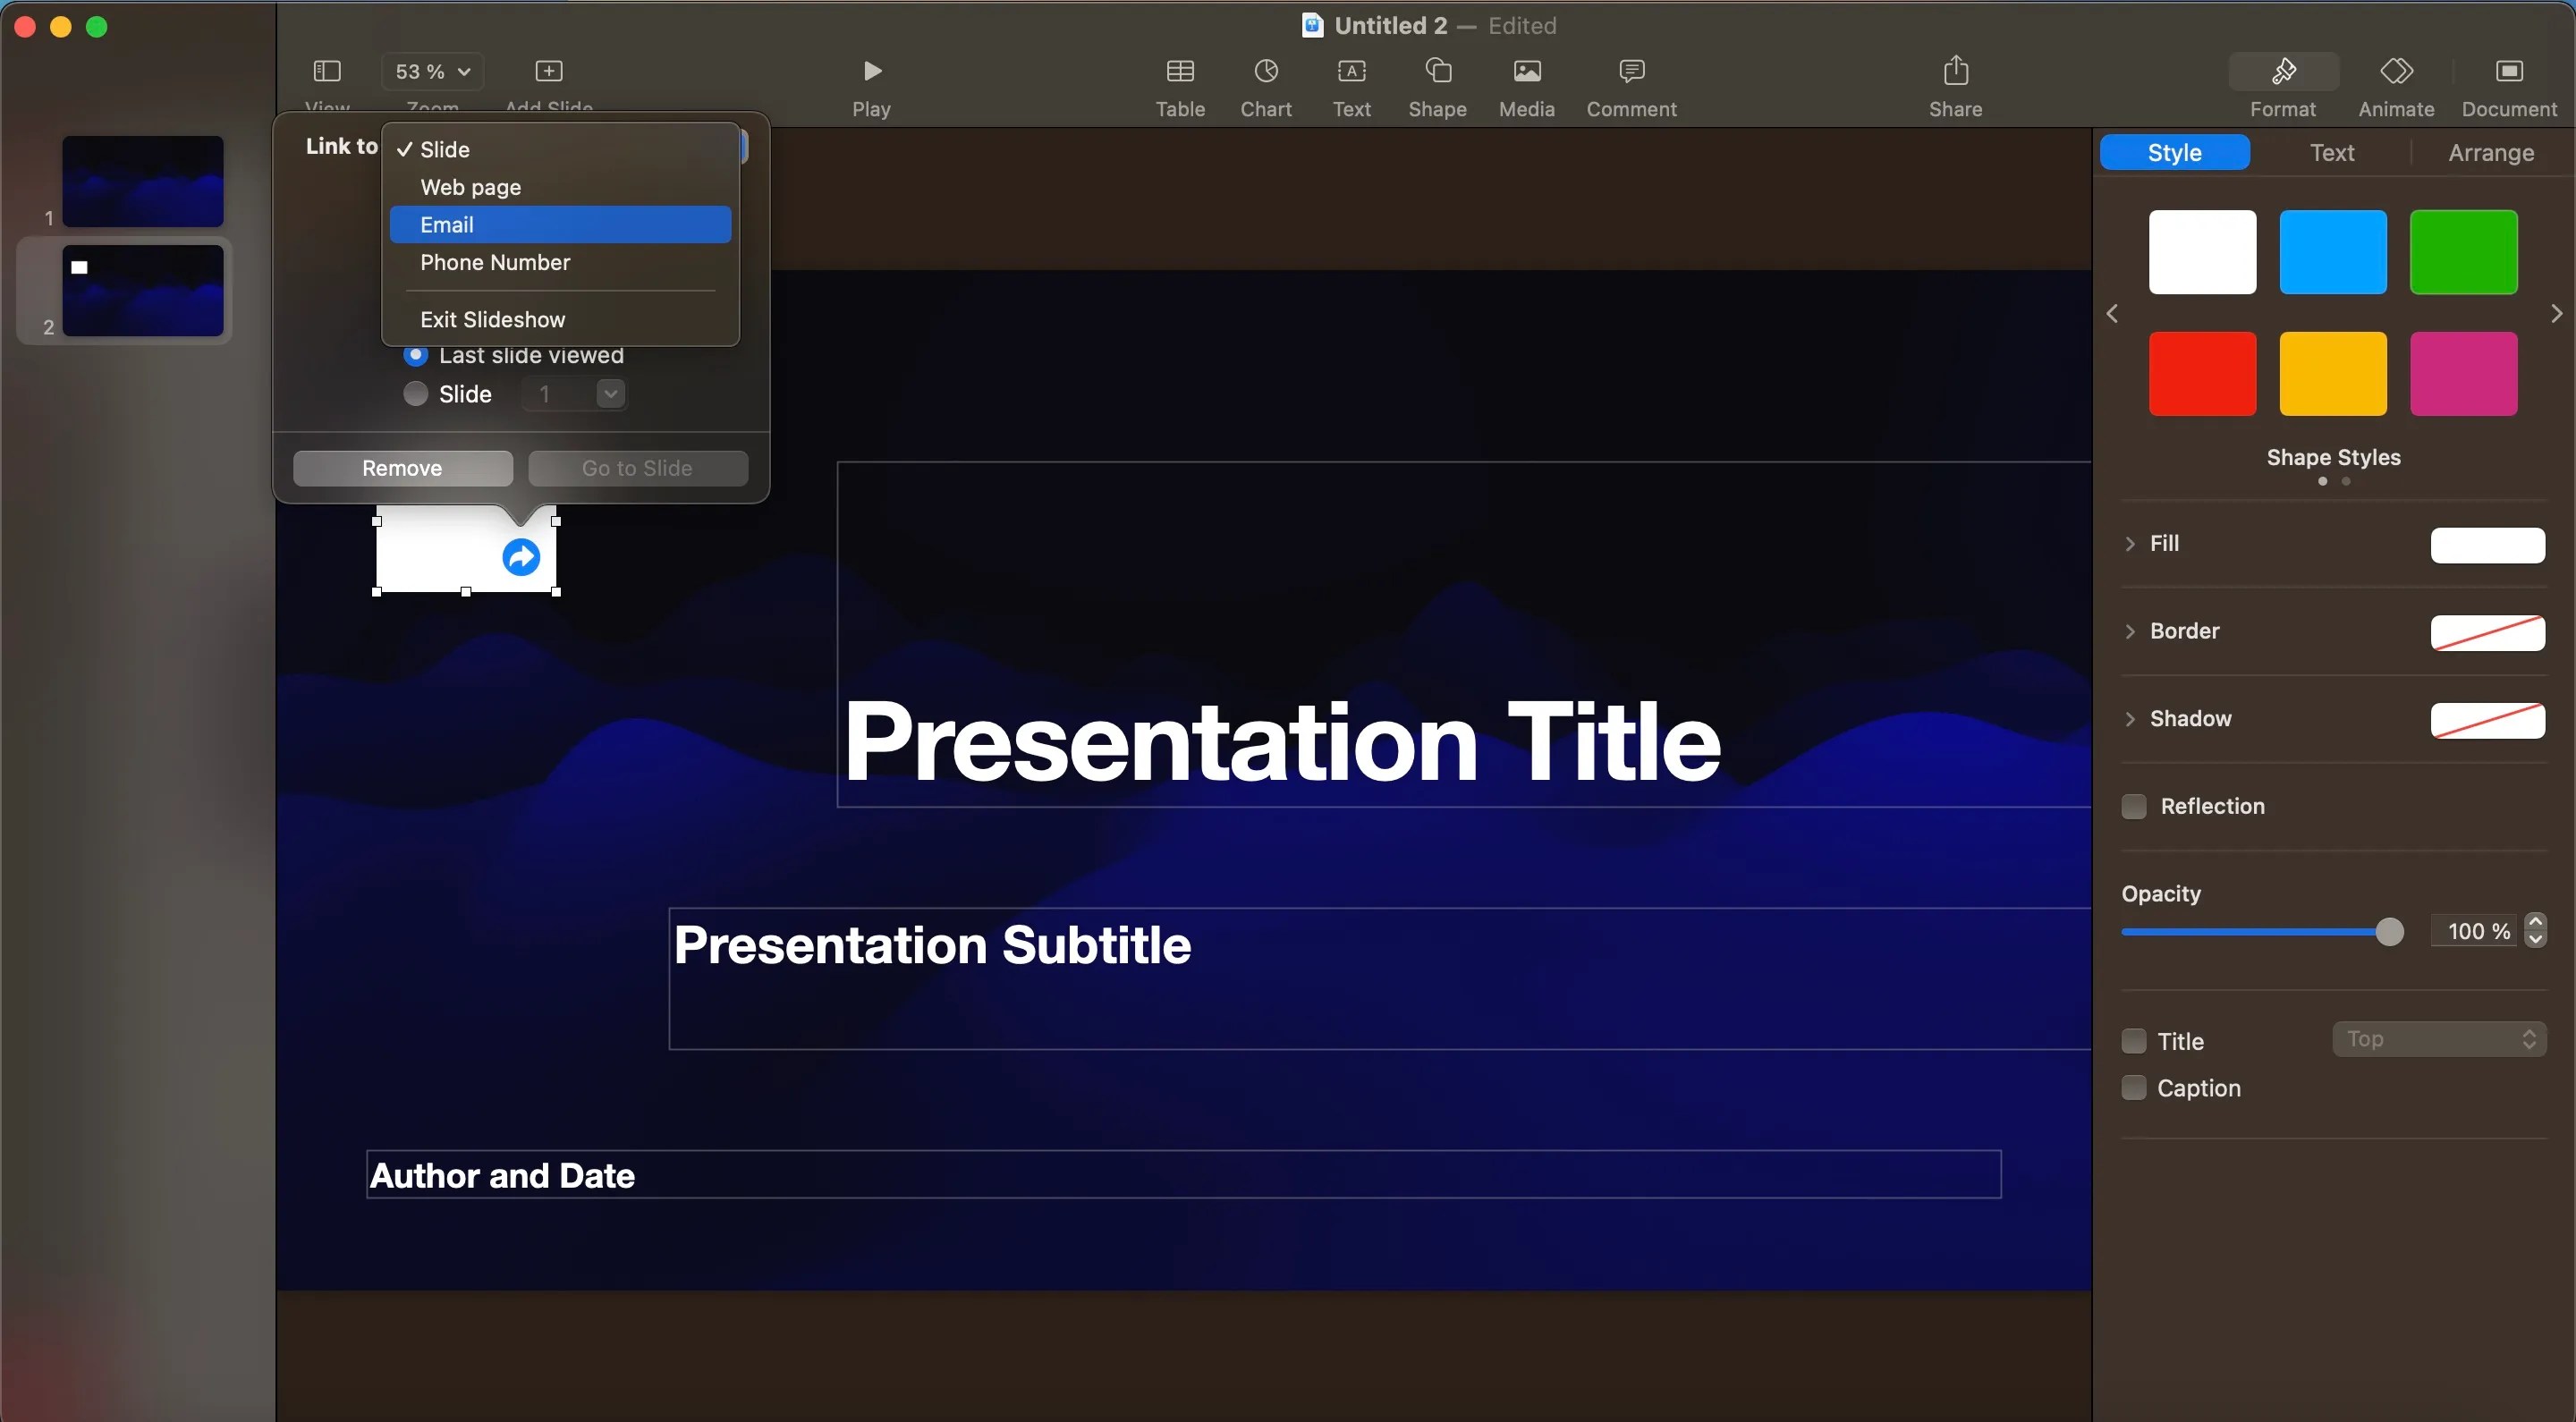This screenshot has width=2576, height=1422.
Task: Open the zoom percentage dropdown
Action: 433,71
